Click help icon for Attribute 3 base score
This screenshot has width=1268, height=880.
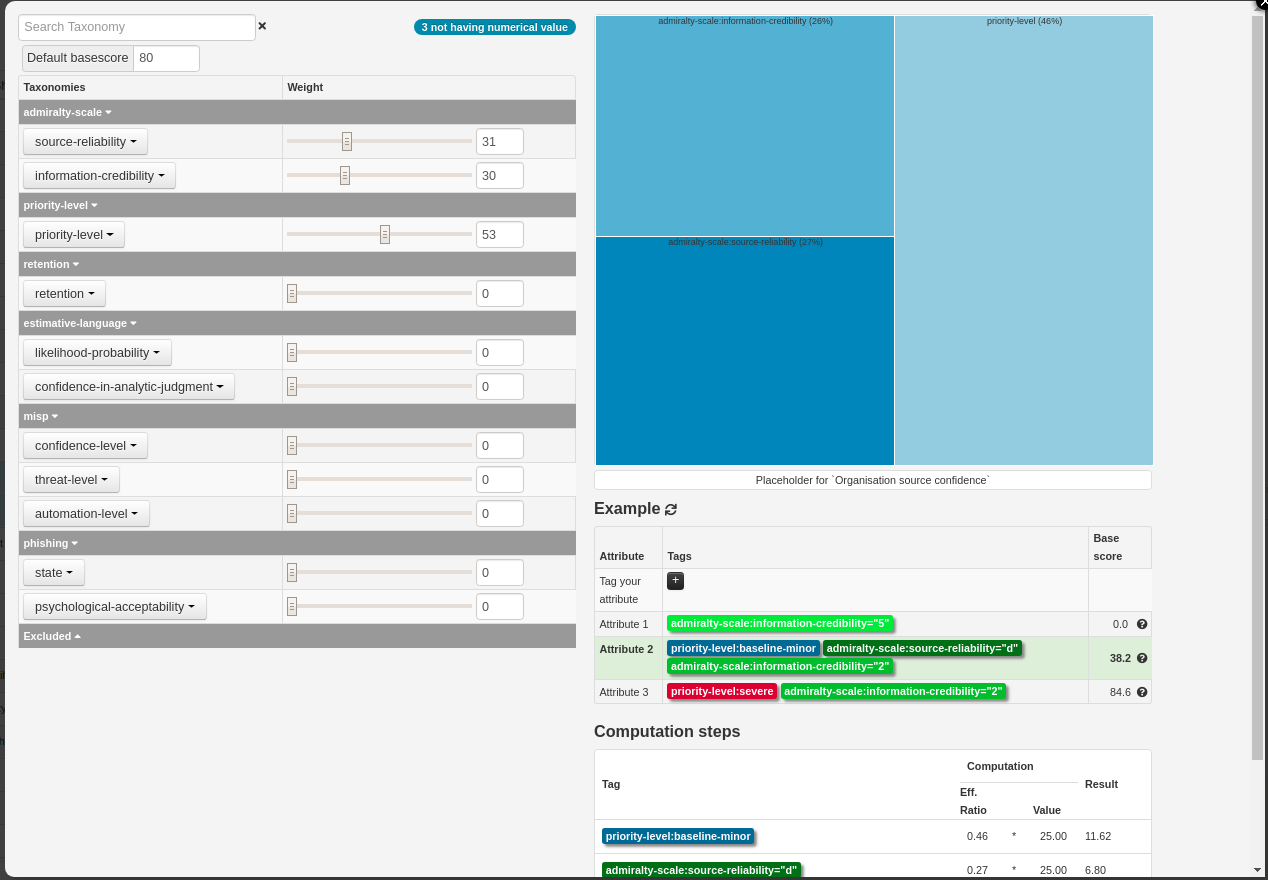point(1142,692)
